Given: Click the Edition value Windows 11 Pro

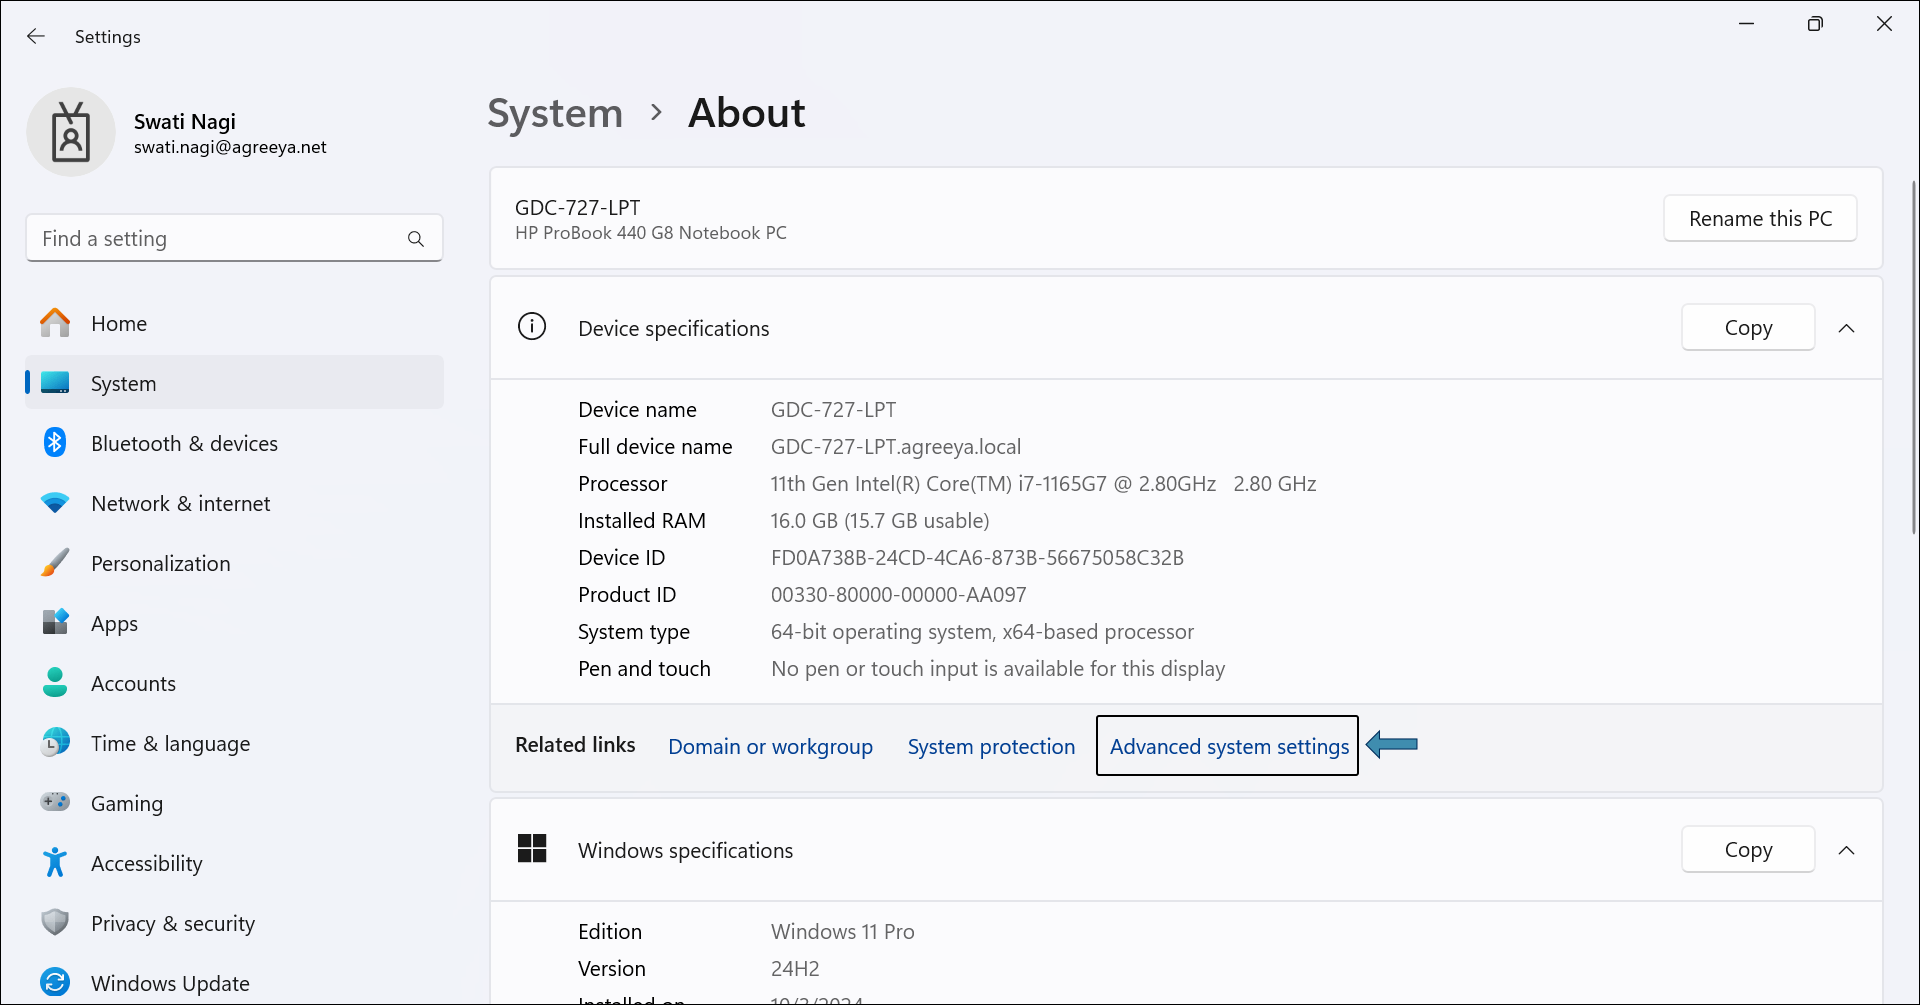Looking at the screenshot, I should tap(842, 931).
